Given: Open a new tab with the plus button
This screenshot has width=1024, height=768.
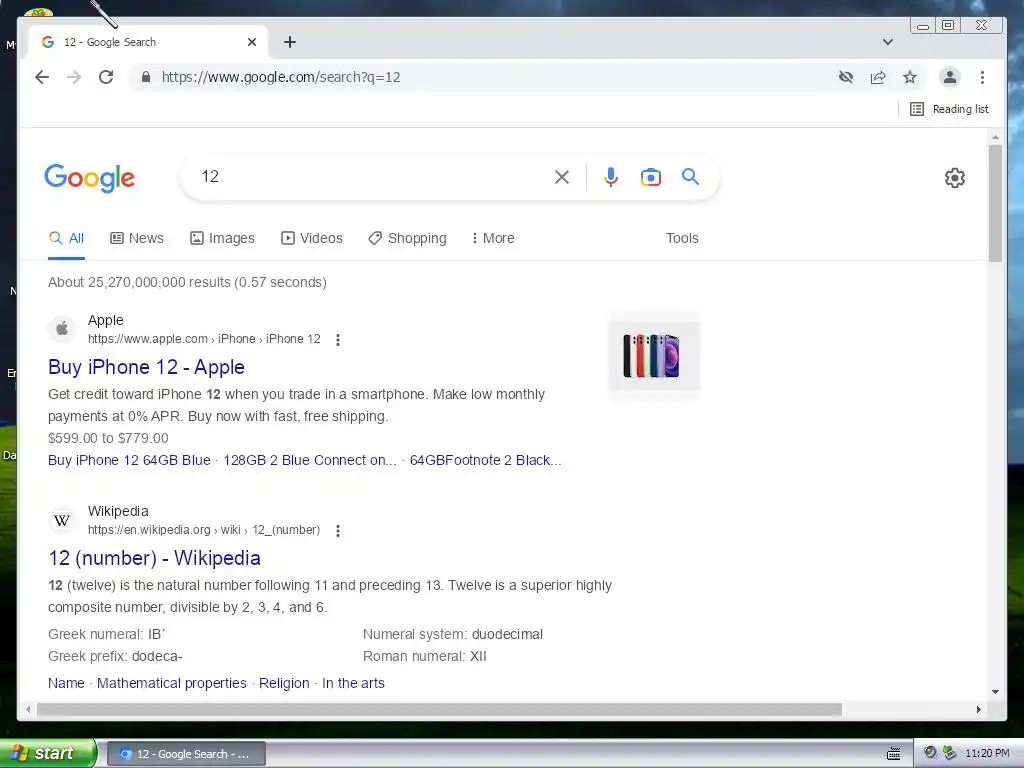Looking at the screenshot, I should (x=290, y=42).
